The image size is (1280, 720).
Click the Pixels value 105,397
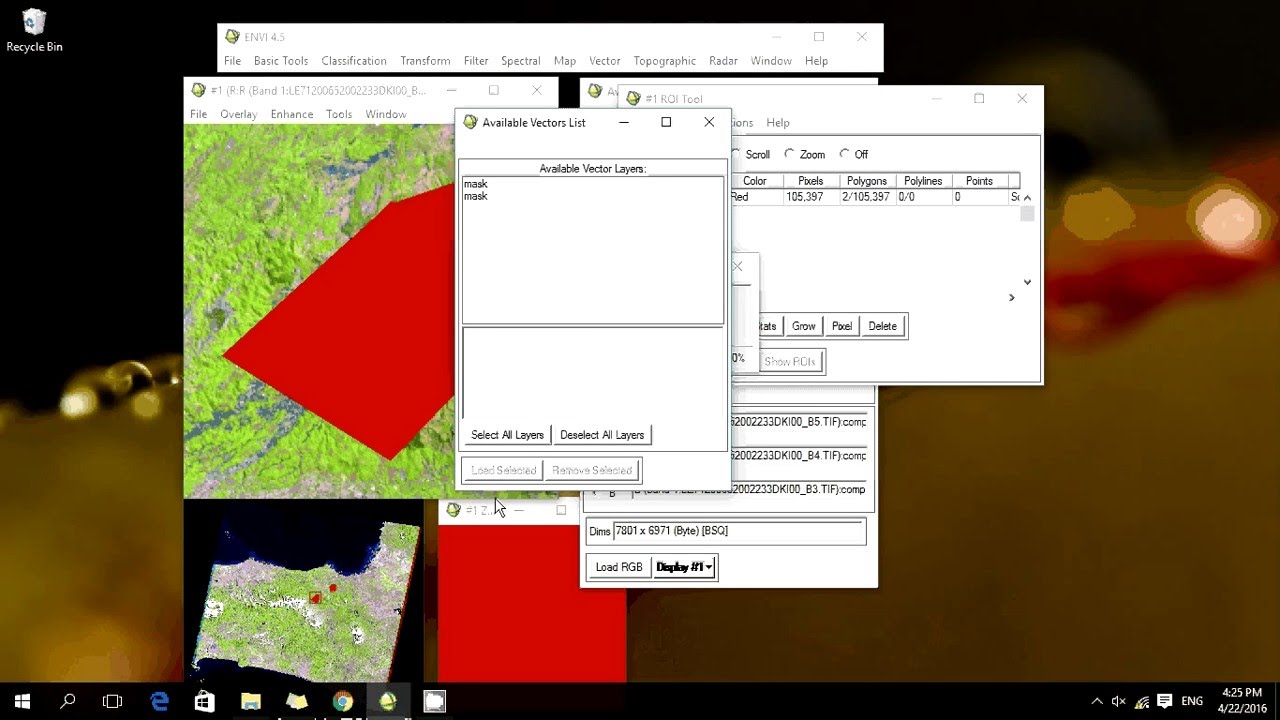(805, 197)
